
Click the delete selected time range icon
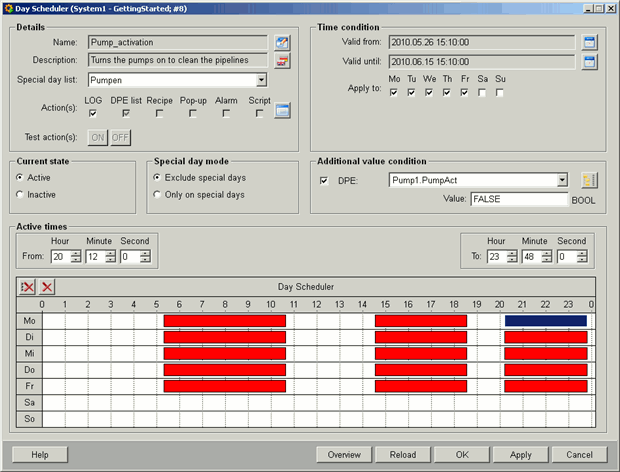47,287
